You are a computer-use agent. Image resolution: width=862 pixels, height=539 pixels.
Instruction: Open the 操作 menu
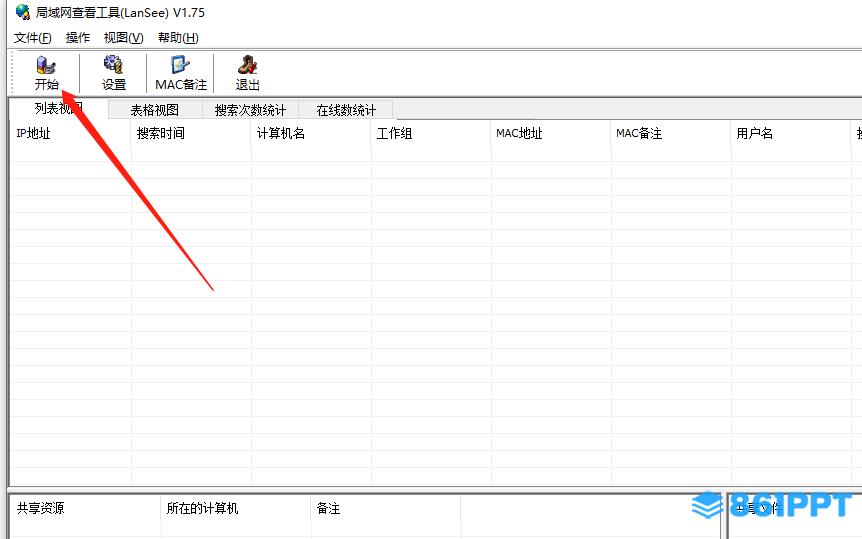[x=78, y=37]
